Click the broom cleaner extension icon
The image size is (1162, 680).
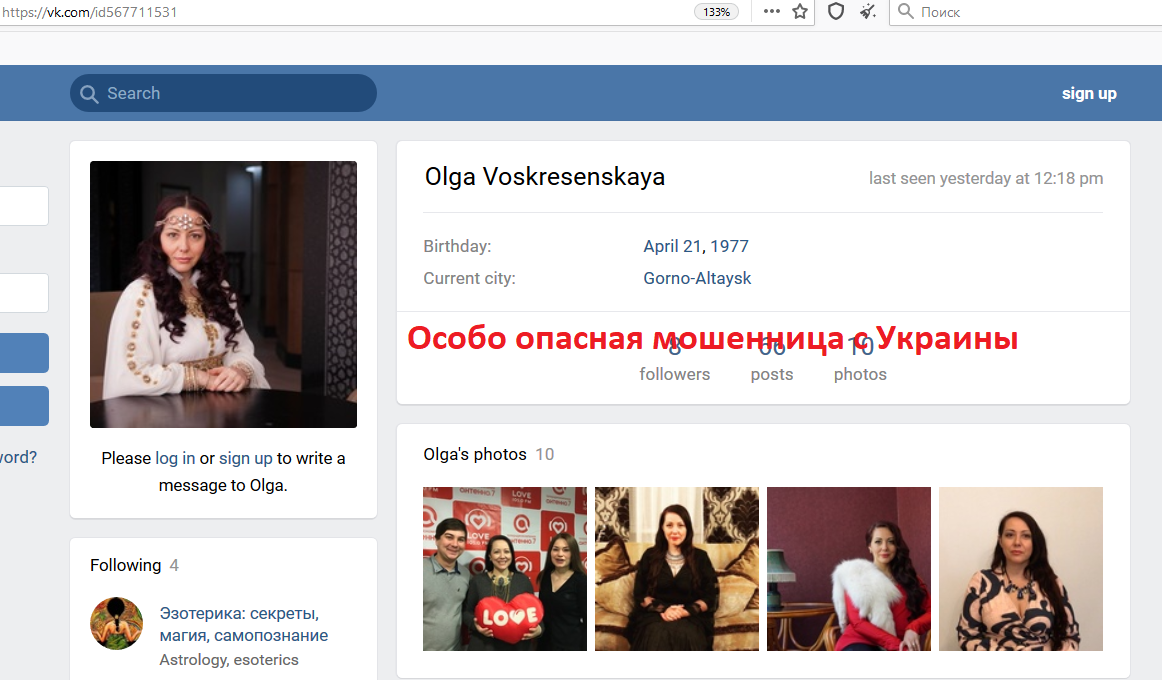(x=868, y=12)
